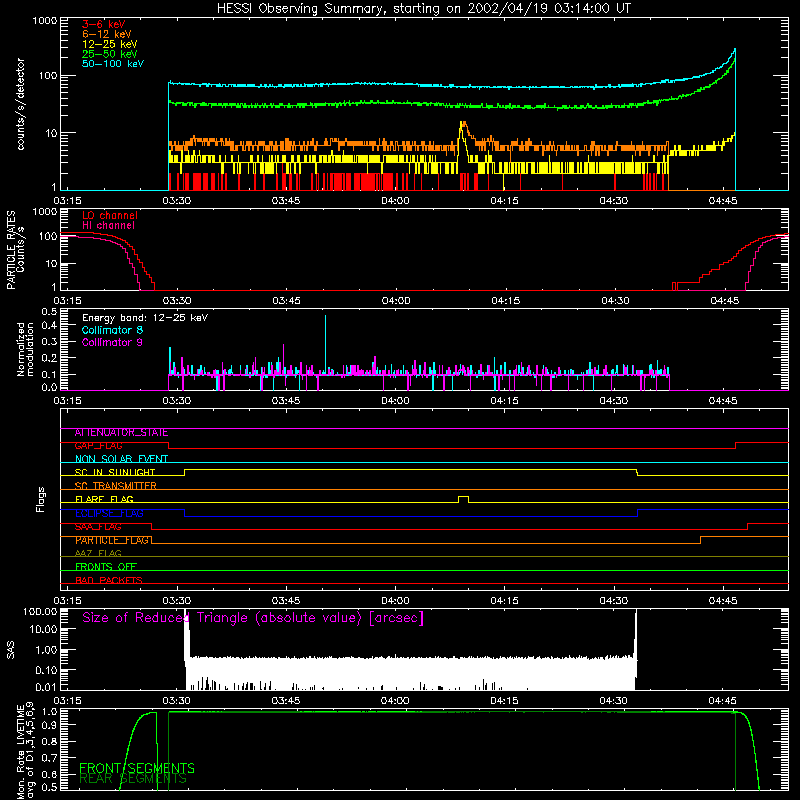
Task: Select the Collimator 9 legend label
Action: 112,342
